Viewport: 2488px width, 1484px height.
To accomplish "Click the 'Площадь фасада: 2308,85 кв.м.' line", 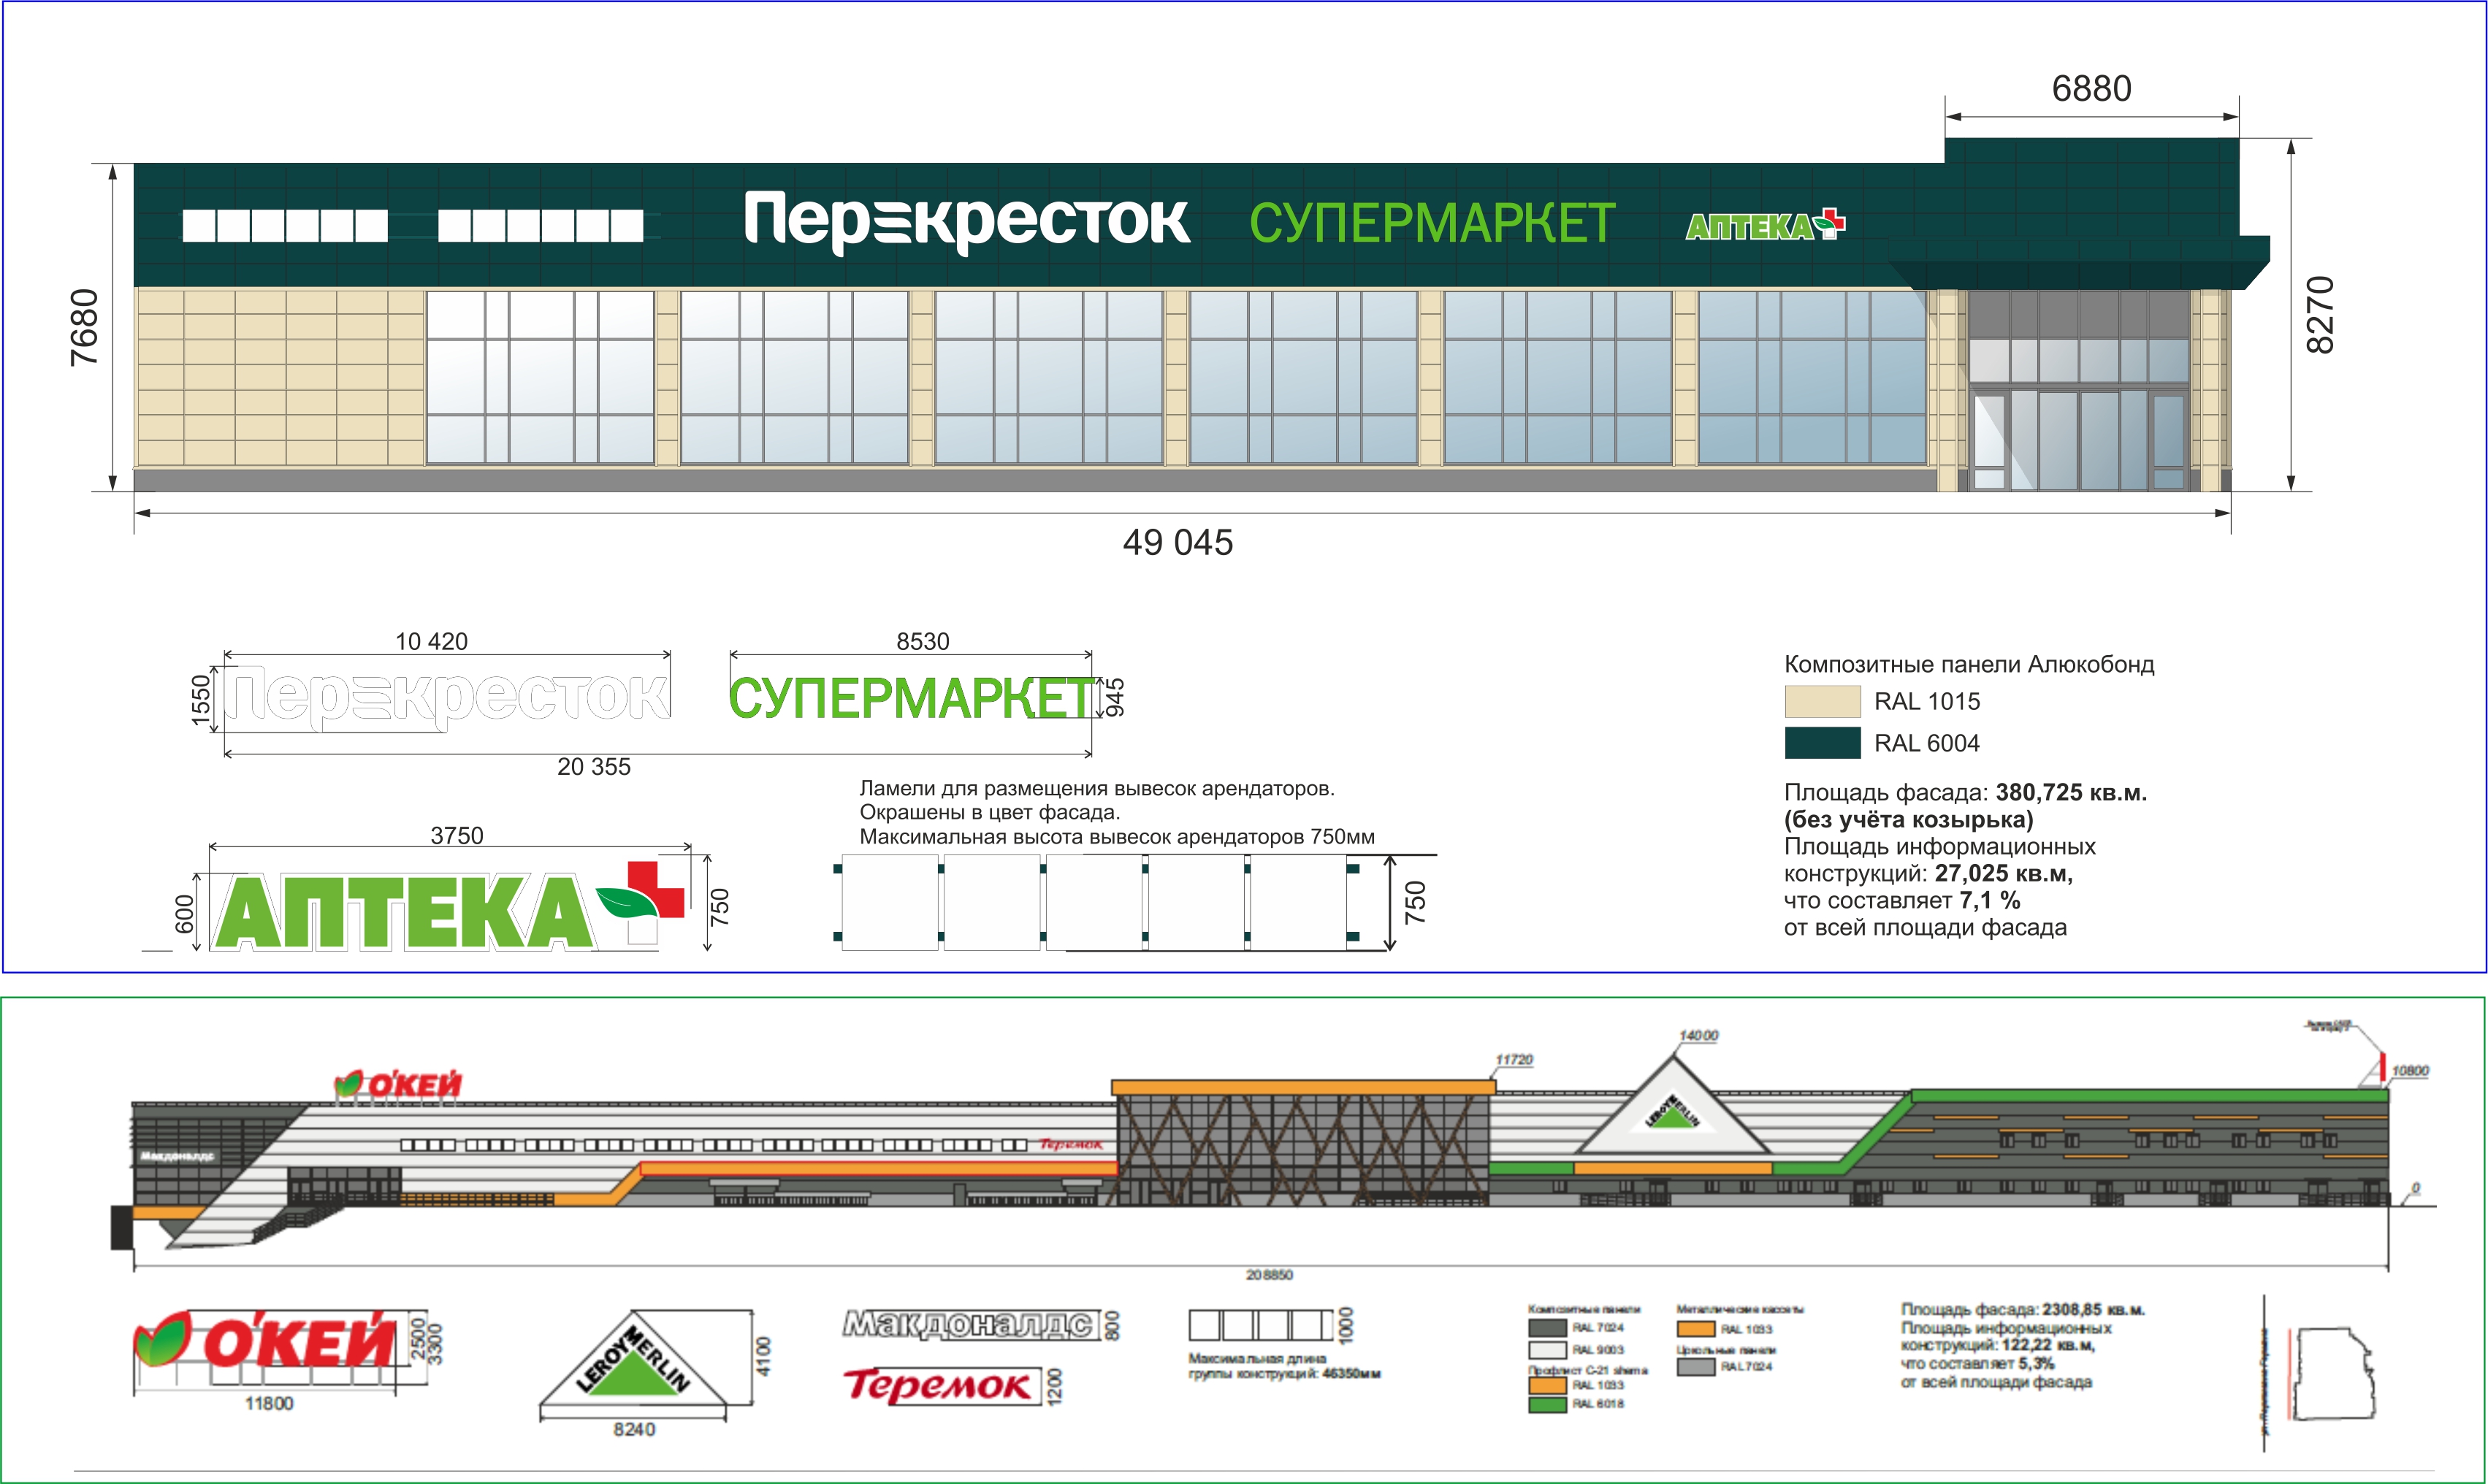I will click(x=2023, y=1310).
